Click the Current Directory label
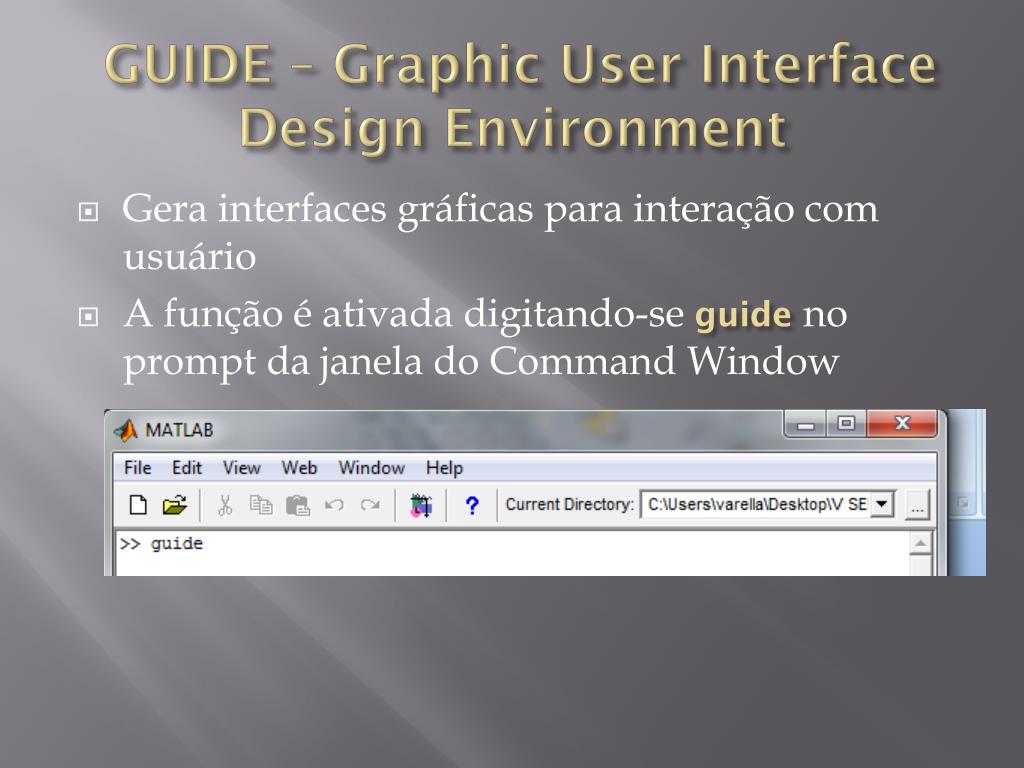This screenshot has width=1024, height=768. pos(569,504)
